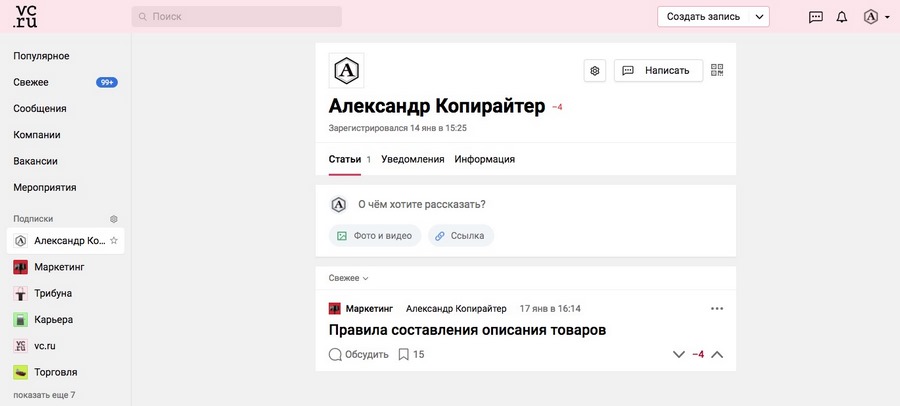The height and width of the screenshot is (406, 900).
Task: Click the post's −4 vote score
Action: coord(698,354)
